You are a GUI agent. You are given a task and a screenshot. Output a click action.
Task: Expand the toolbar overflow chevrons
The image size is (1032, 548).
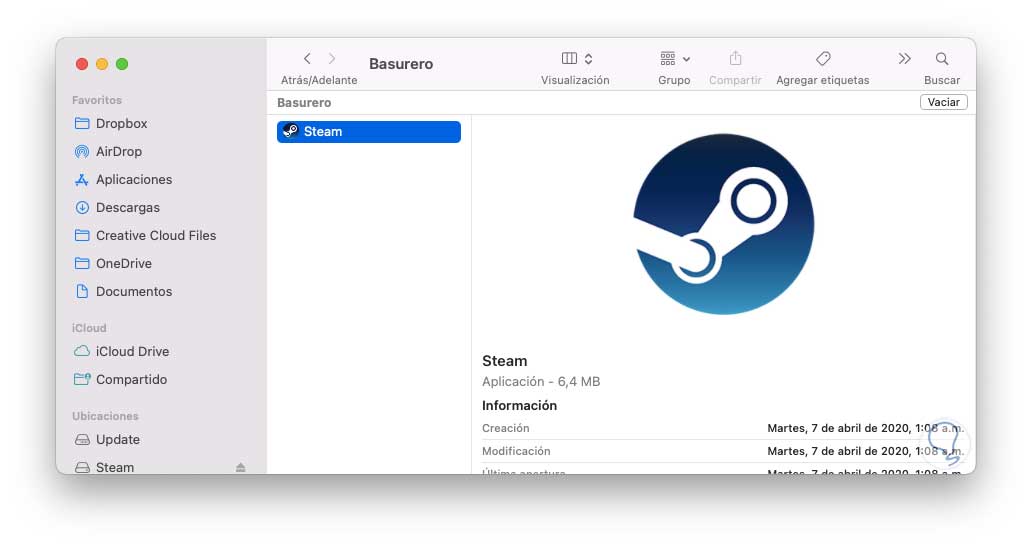[x=904, y=59]
